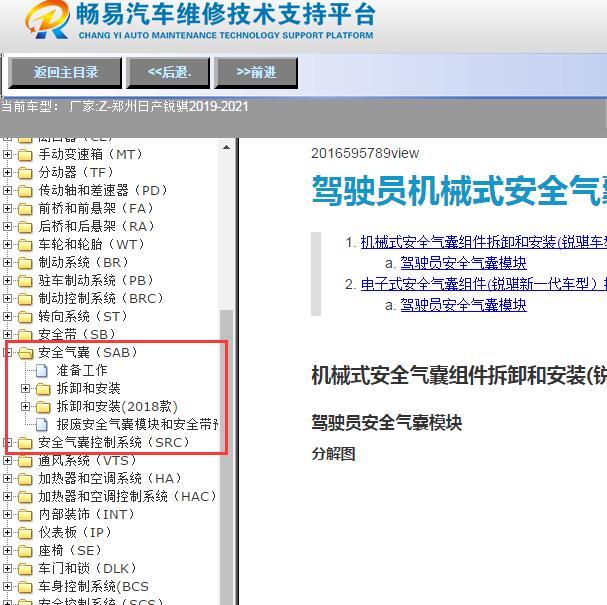Image resolution: width=607 pixels, height=605 pixels.
Task: Click the 准备工作 document icon
Action: [x=42, y=370]
